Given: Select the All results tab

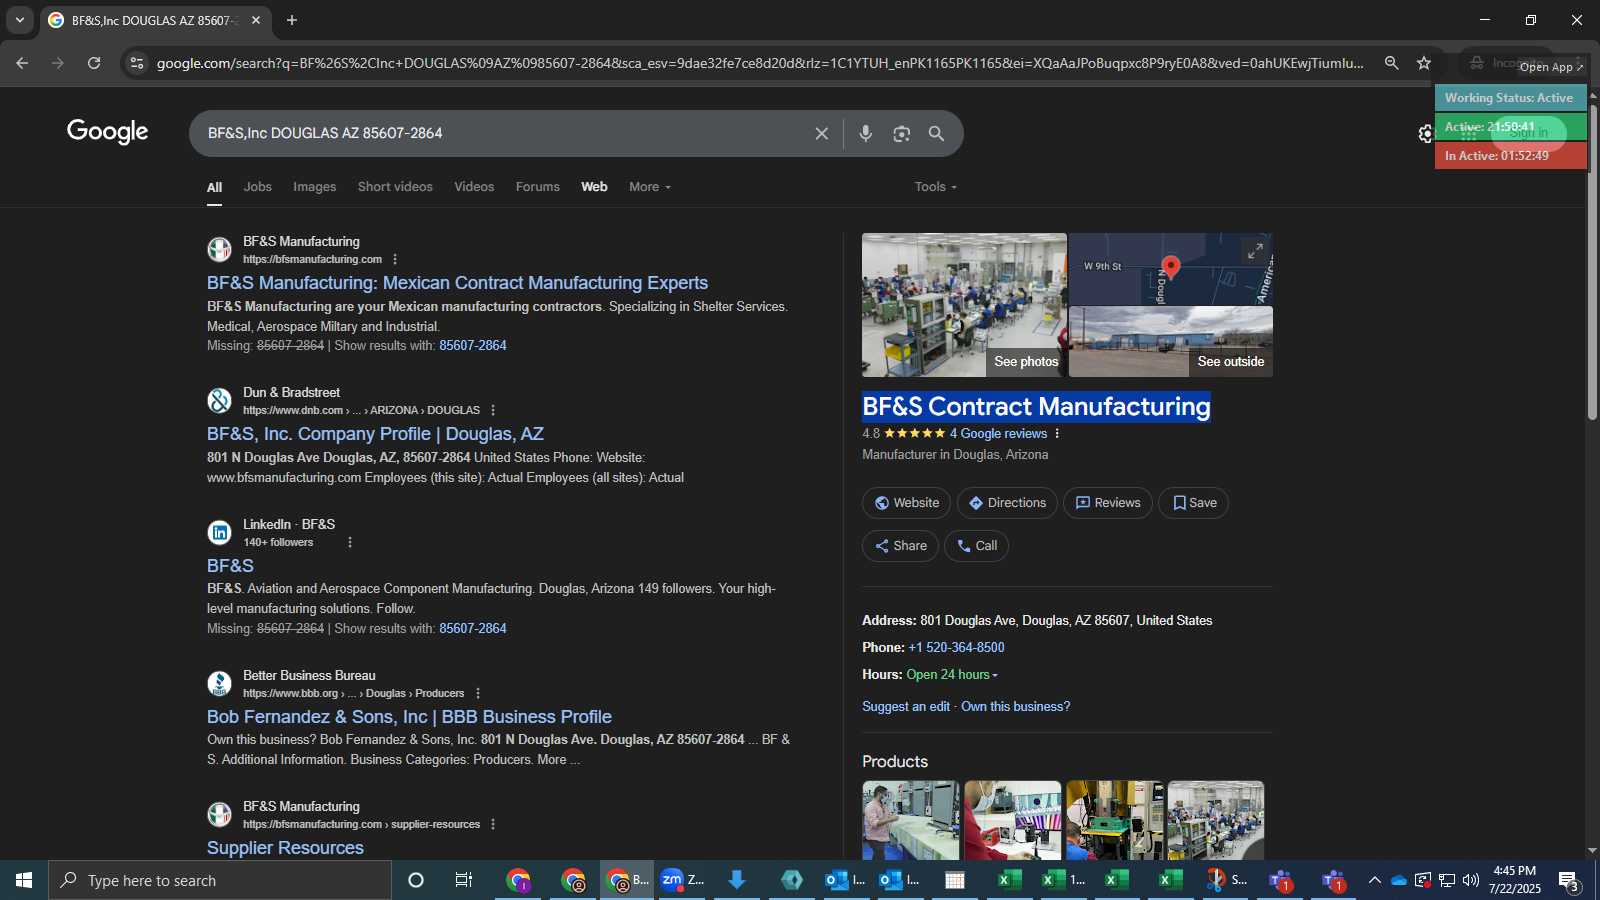Looking at the screenshot, I should coord(215,187).
